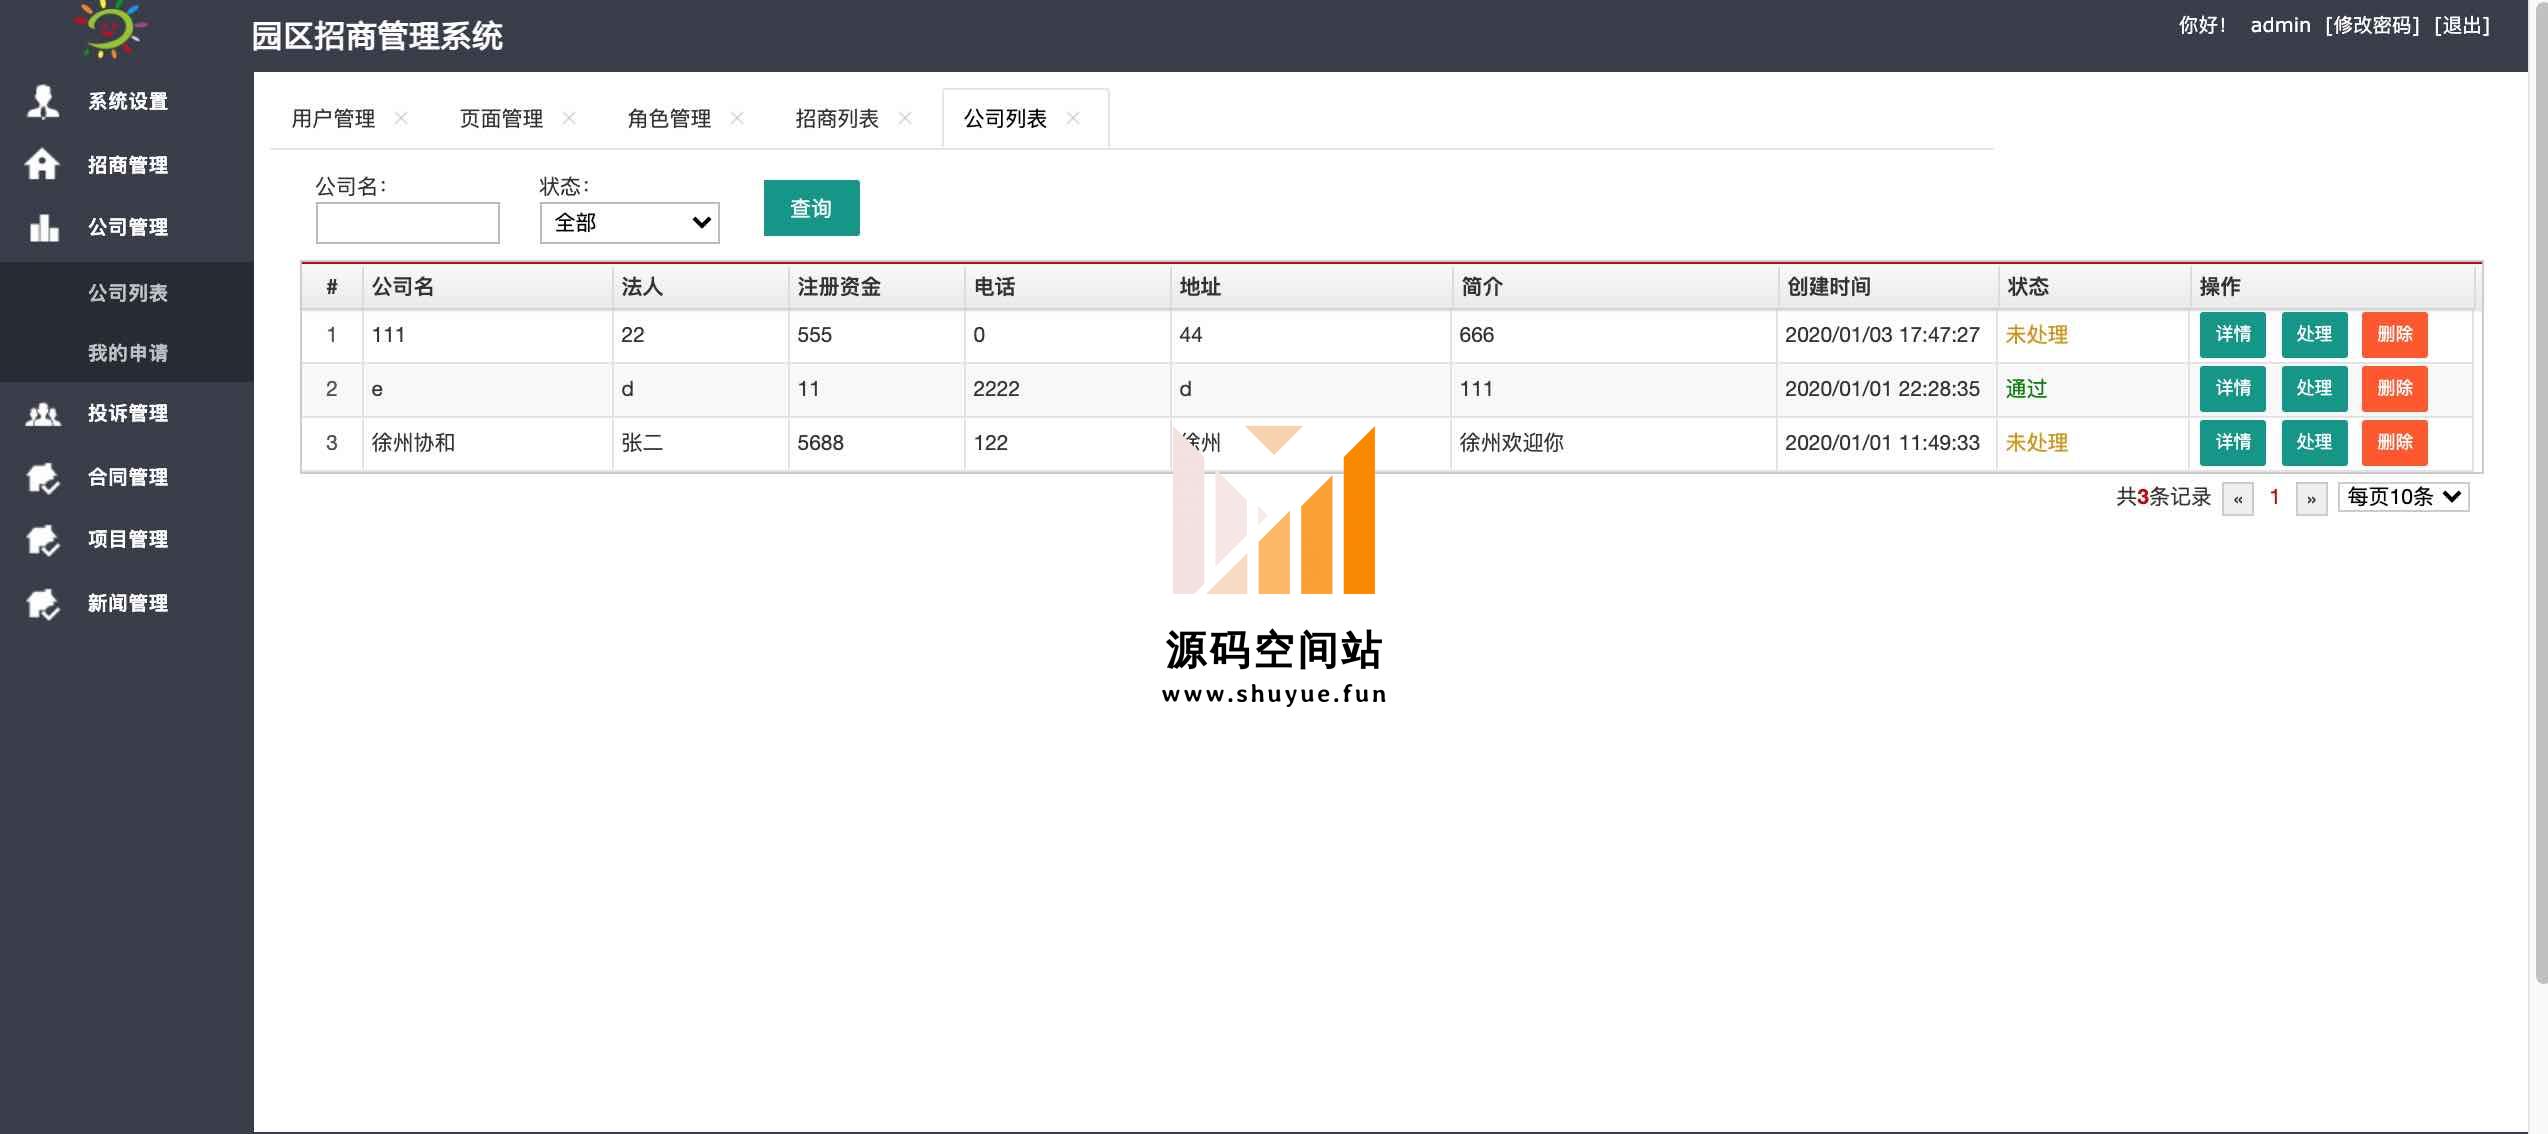Screen dimensions: 2548x1134
Task: Click the 项目管理 sidebar icon
Action: click(43, 540)
